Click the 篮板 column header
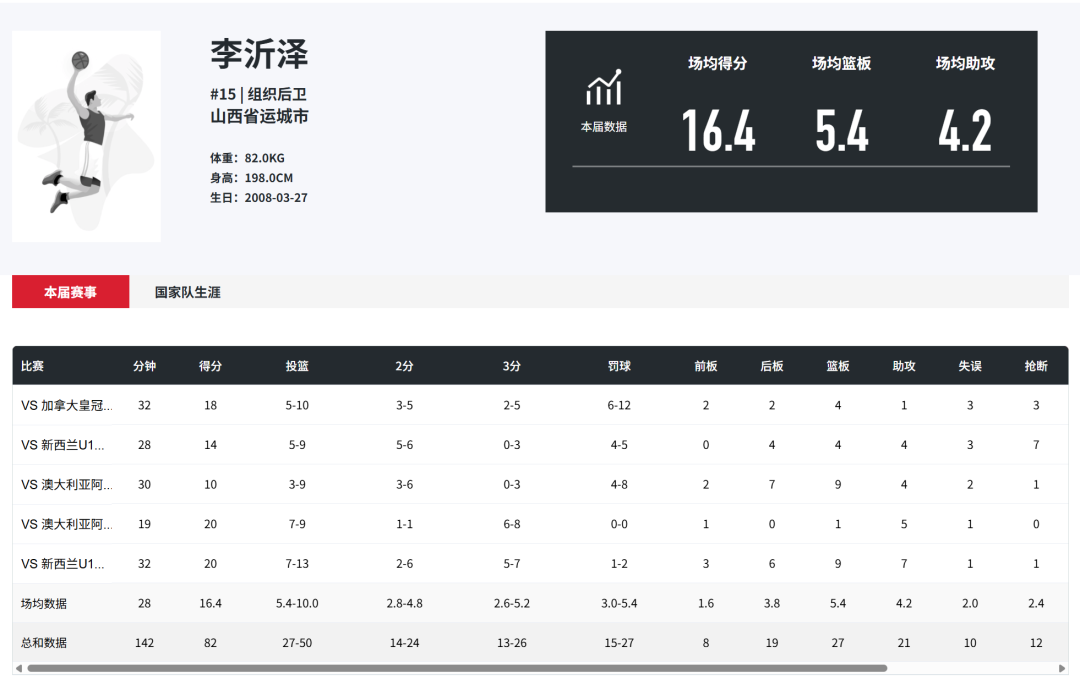 838,366
